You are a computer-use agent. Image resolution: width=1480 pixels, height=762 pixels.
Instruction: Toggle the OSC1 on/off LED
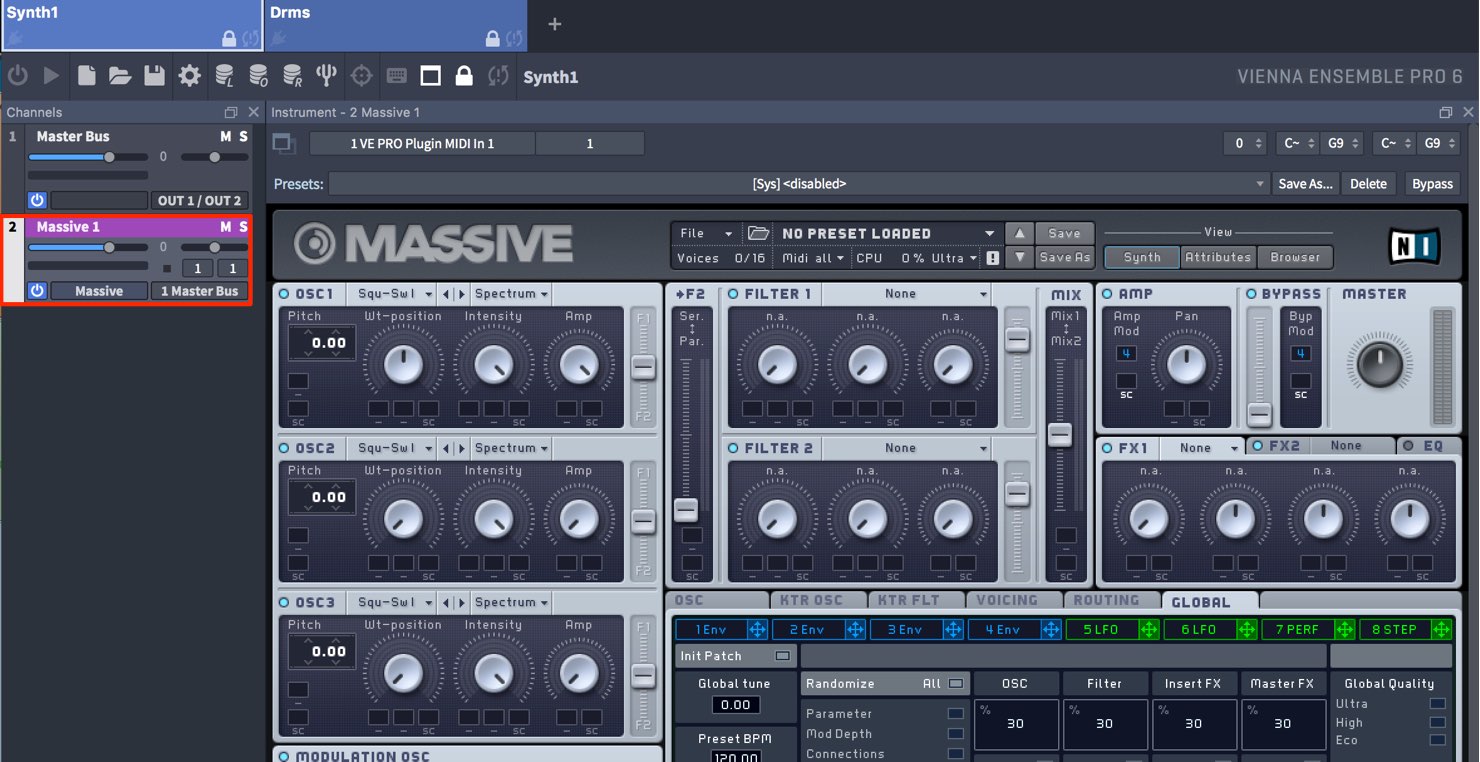[x=284, y=294]
